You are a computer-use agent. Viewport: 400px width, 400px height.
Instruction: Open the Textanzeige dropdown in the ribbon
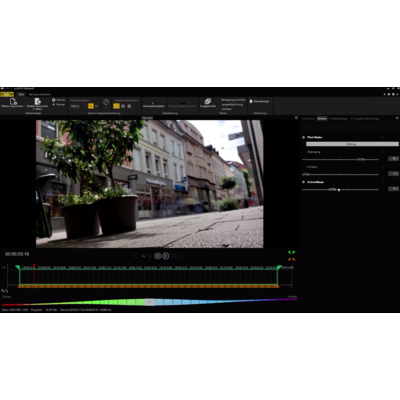pyautogui.click(x=260, y=101)
